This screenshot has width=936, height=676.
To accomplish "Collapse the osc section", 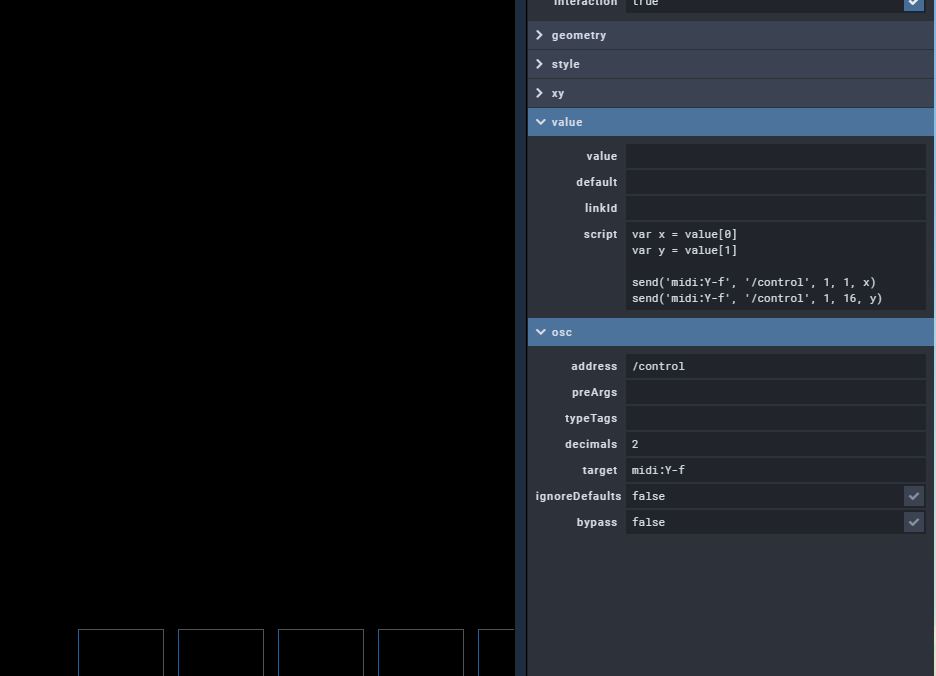I will tap(731, 332).
